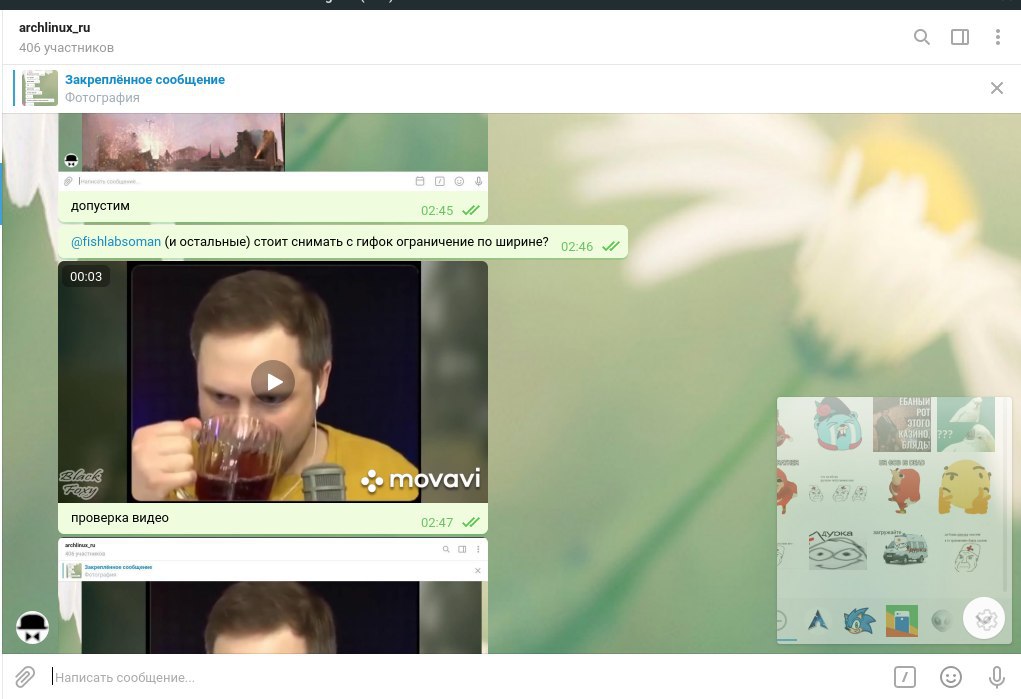Viewport: 1021px width, 699px height.
Task: Show the 406 участников member list
Action: (66, 48)
